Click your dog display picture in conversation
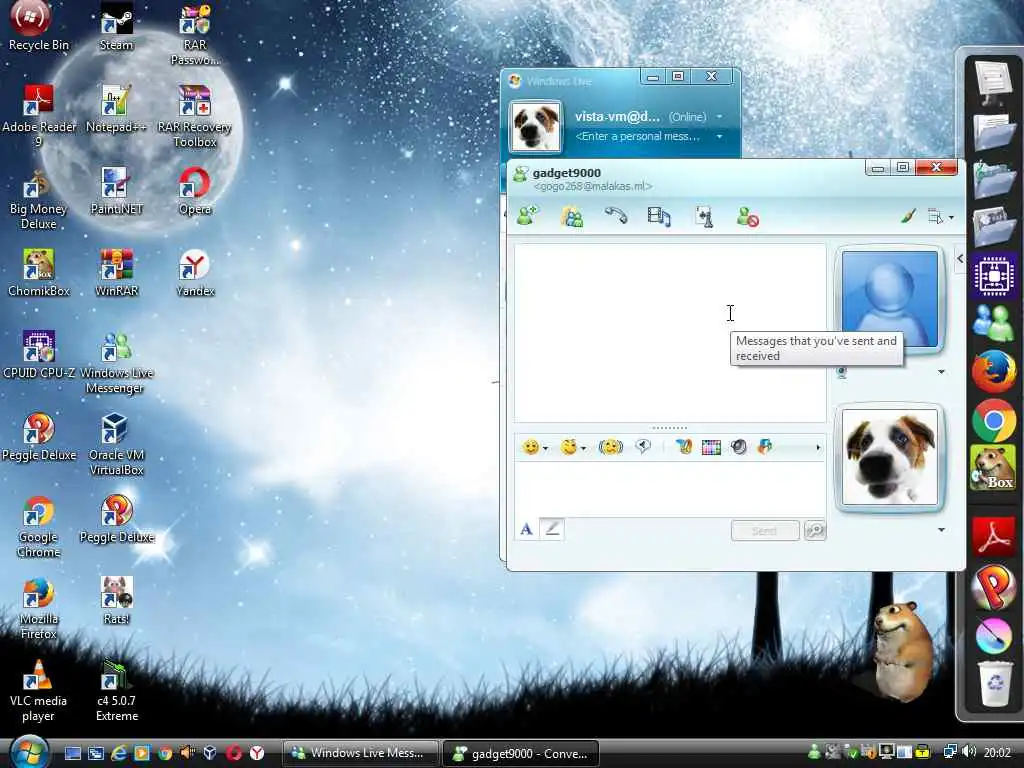Screen dimensions: 1024x768 click(889, 456)
